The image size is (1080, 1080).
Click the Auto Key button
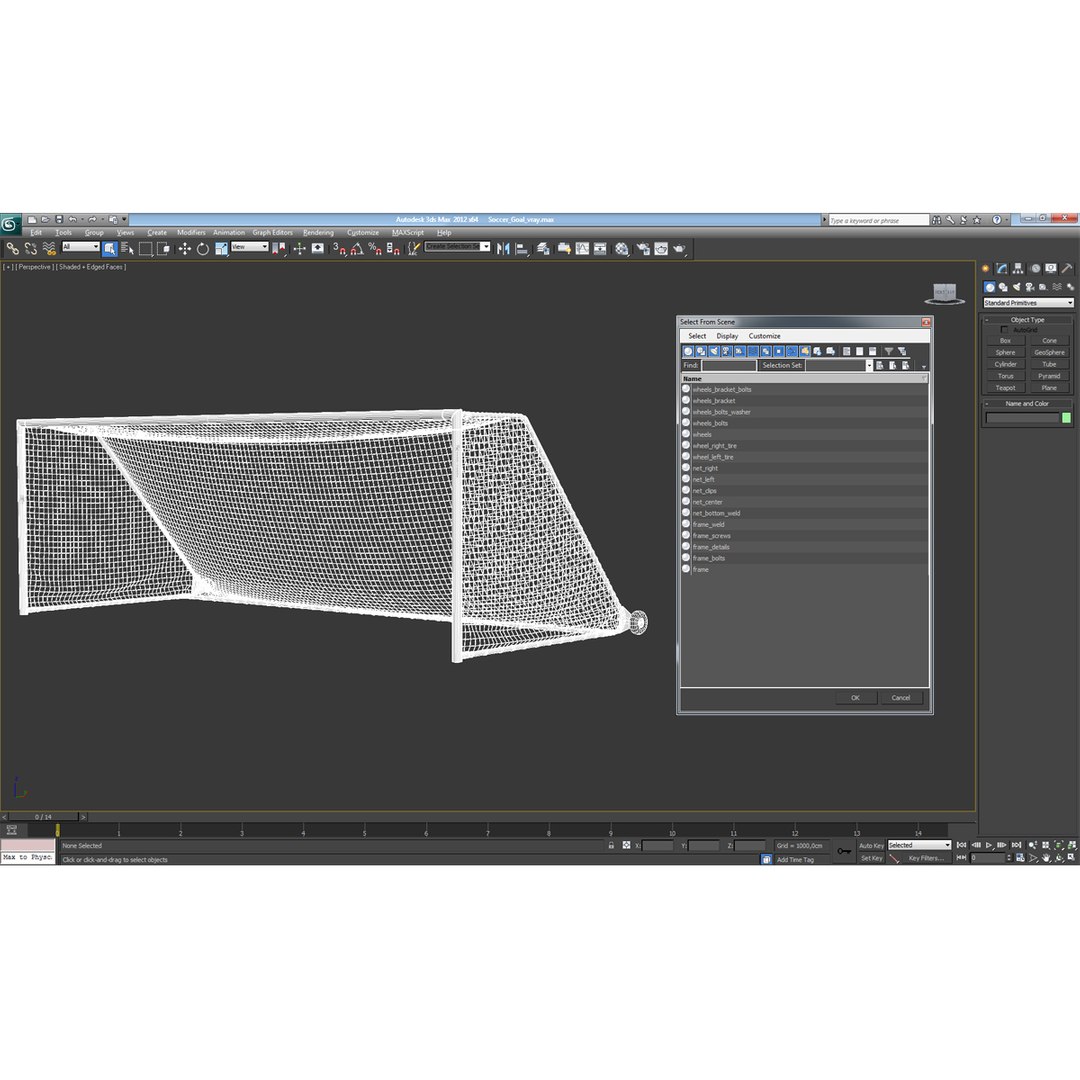(871, 845)
